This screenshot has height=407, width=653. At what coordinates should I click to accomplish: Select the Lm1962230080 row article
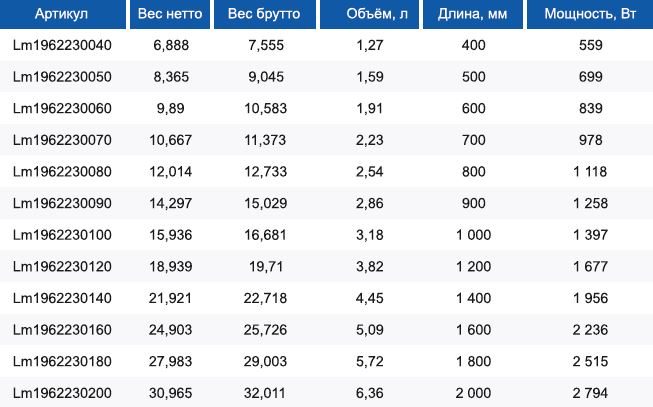pyautogui.click(x=62, y=172)
